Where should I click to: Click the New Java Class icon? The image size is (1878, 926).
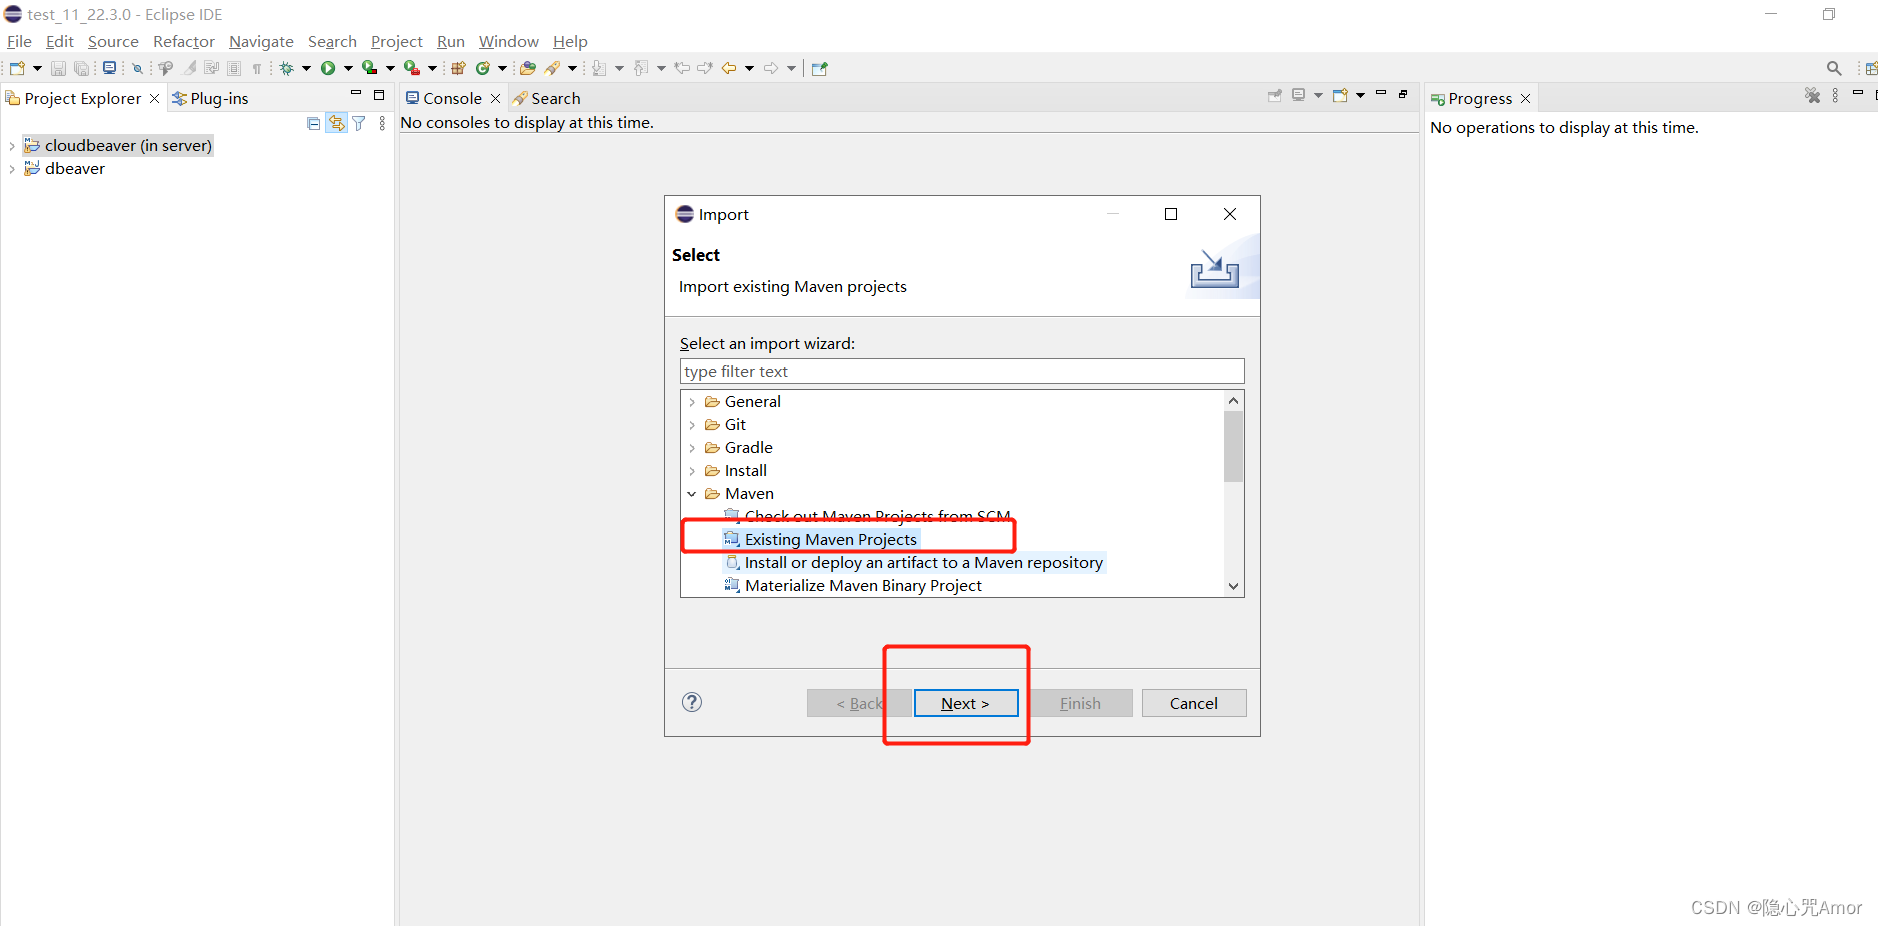tap(483, 68)
